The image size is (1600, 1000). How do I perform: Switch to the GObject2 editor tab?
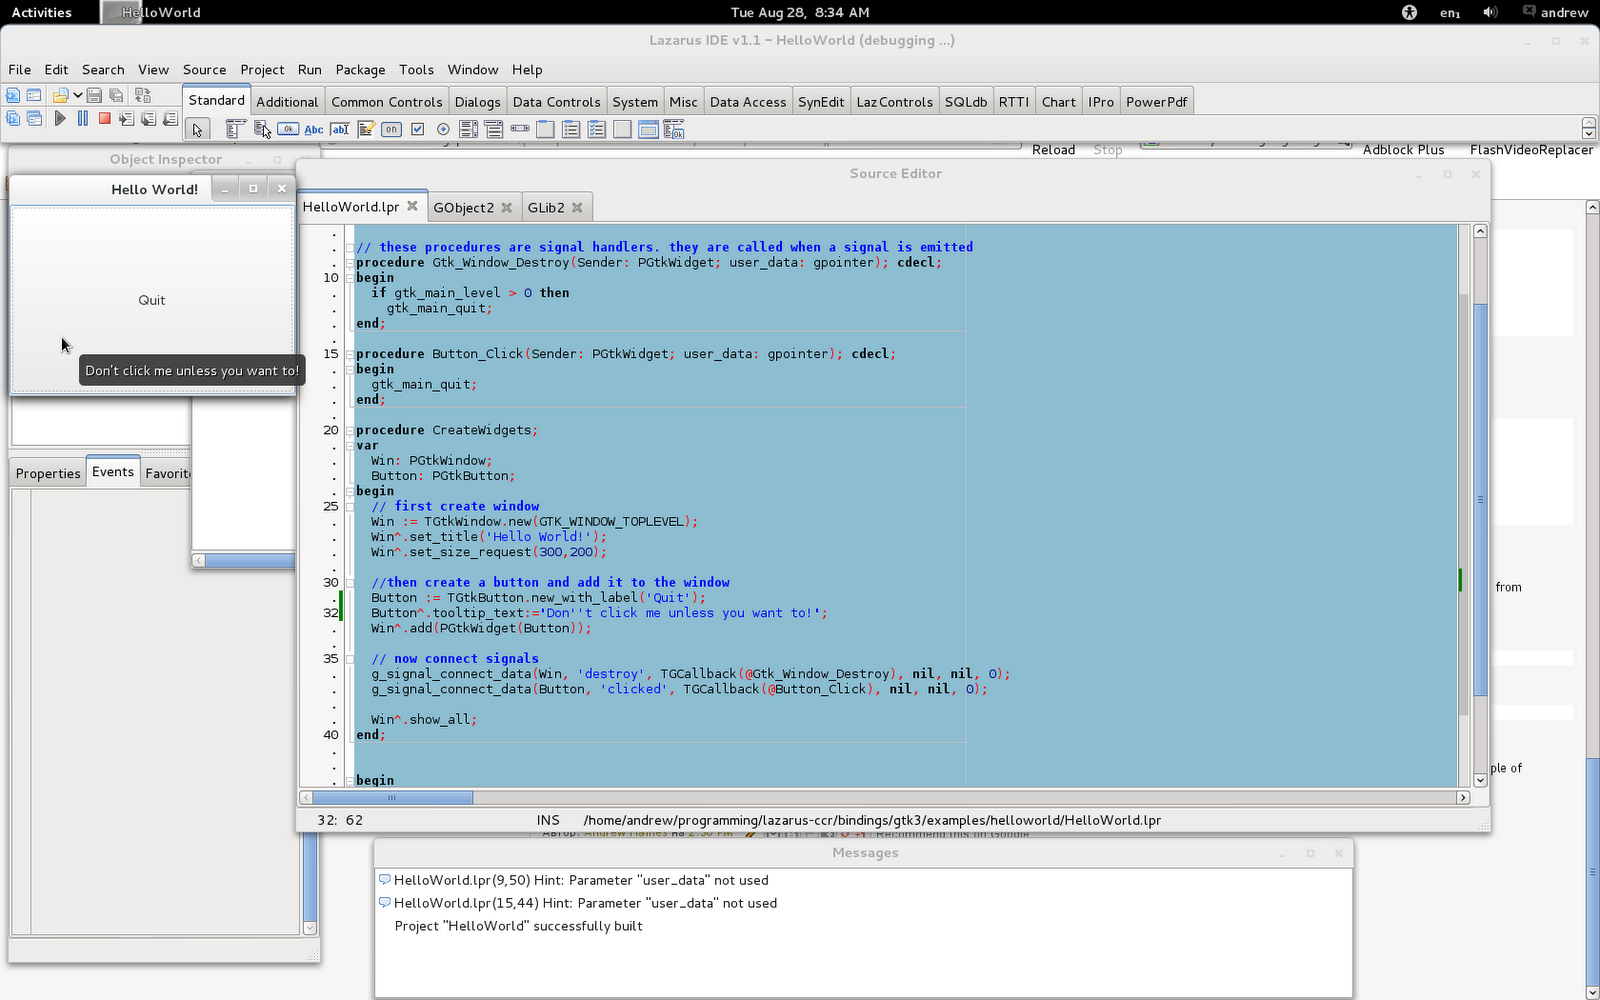463,207
